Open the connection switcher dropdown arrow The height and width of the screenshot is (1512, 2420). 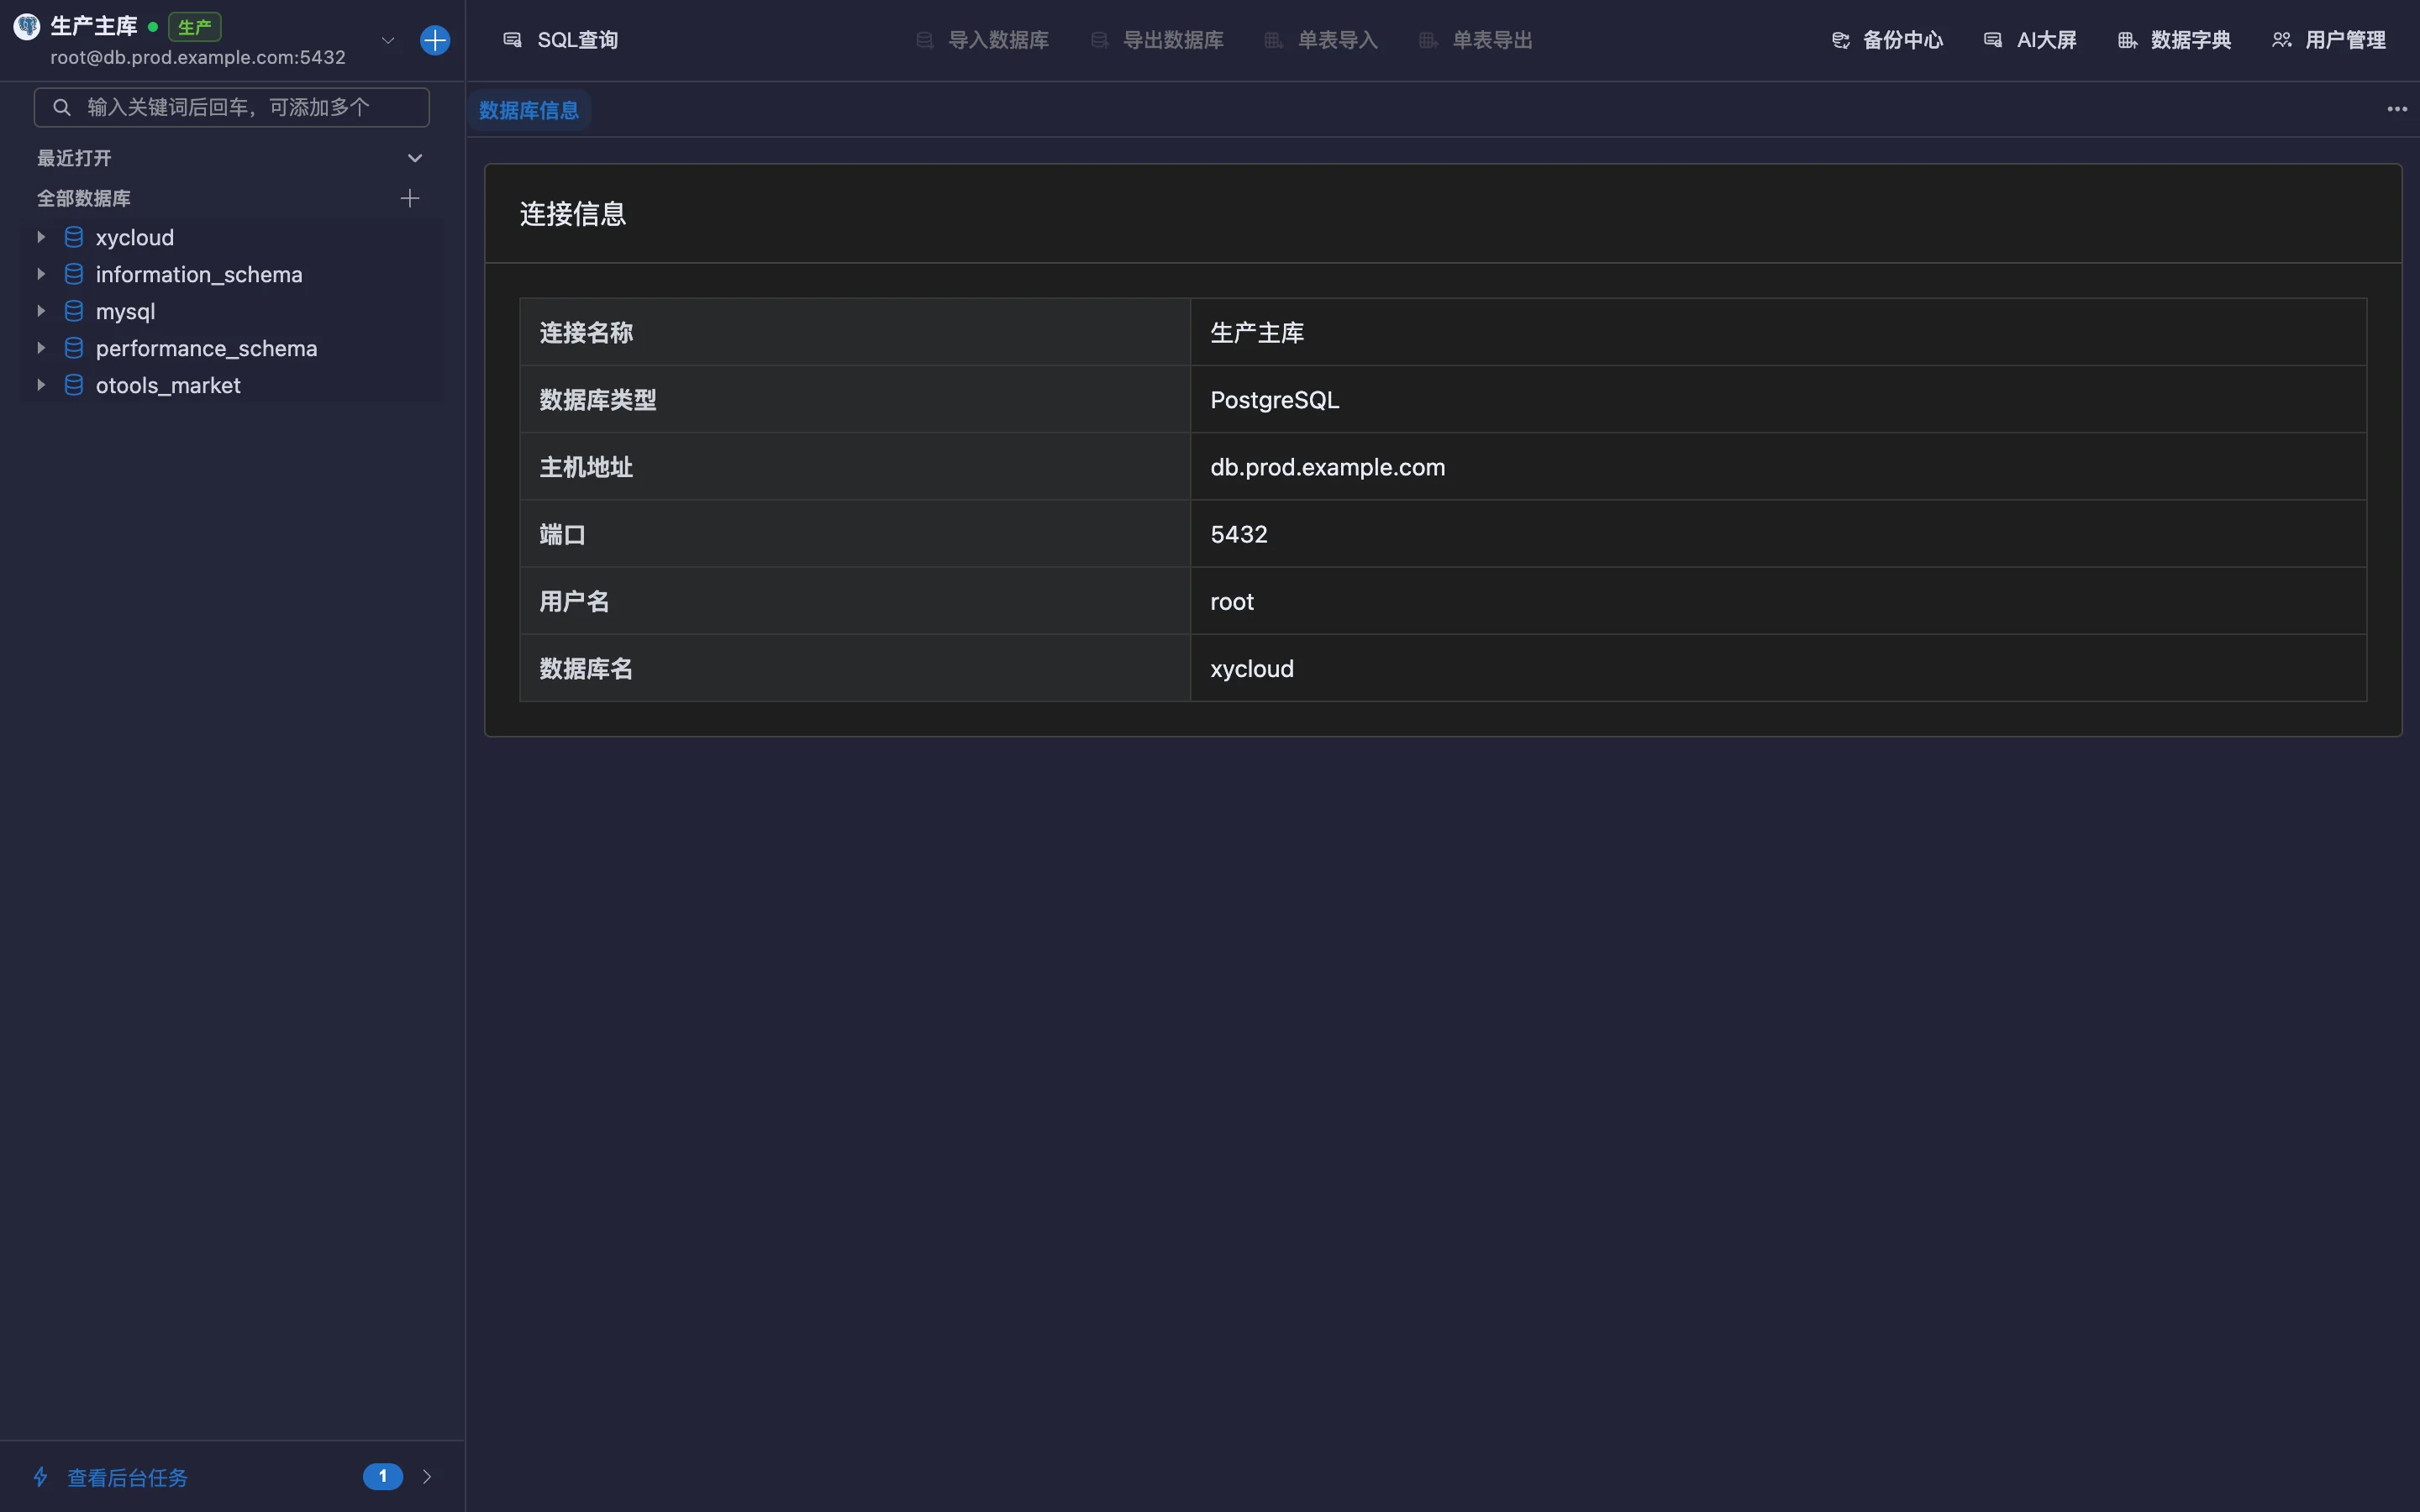388,40
